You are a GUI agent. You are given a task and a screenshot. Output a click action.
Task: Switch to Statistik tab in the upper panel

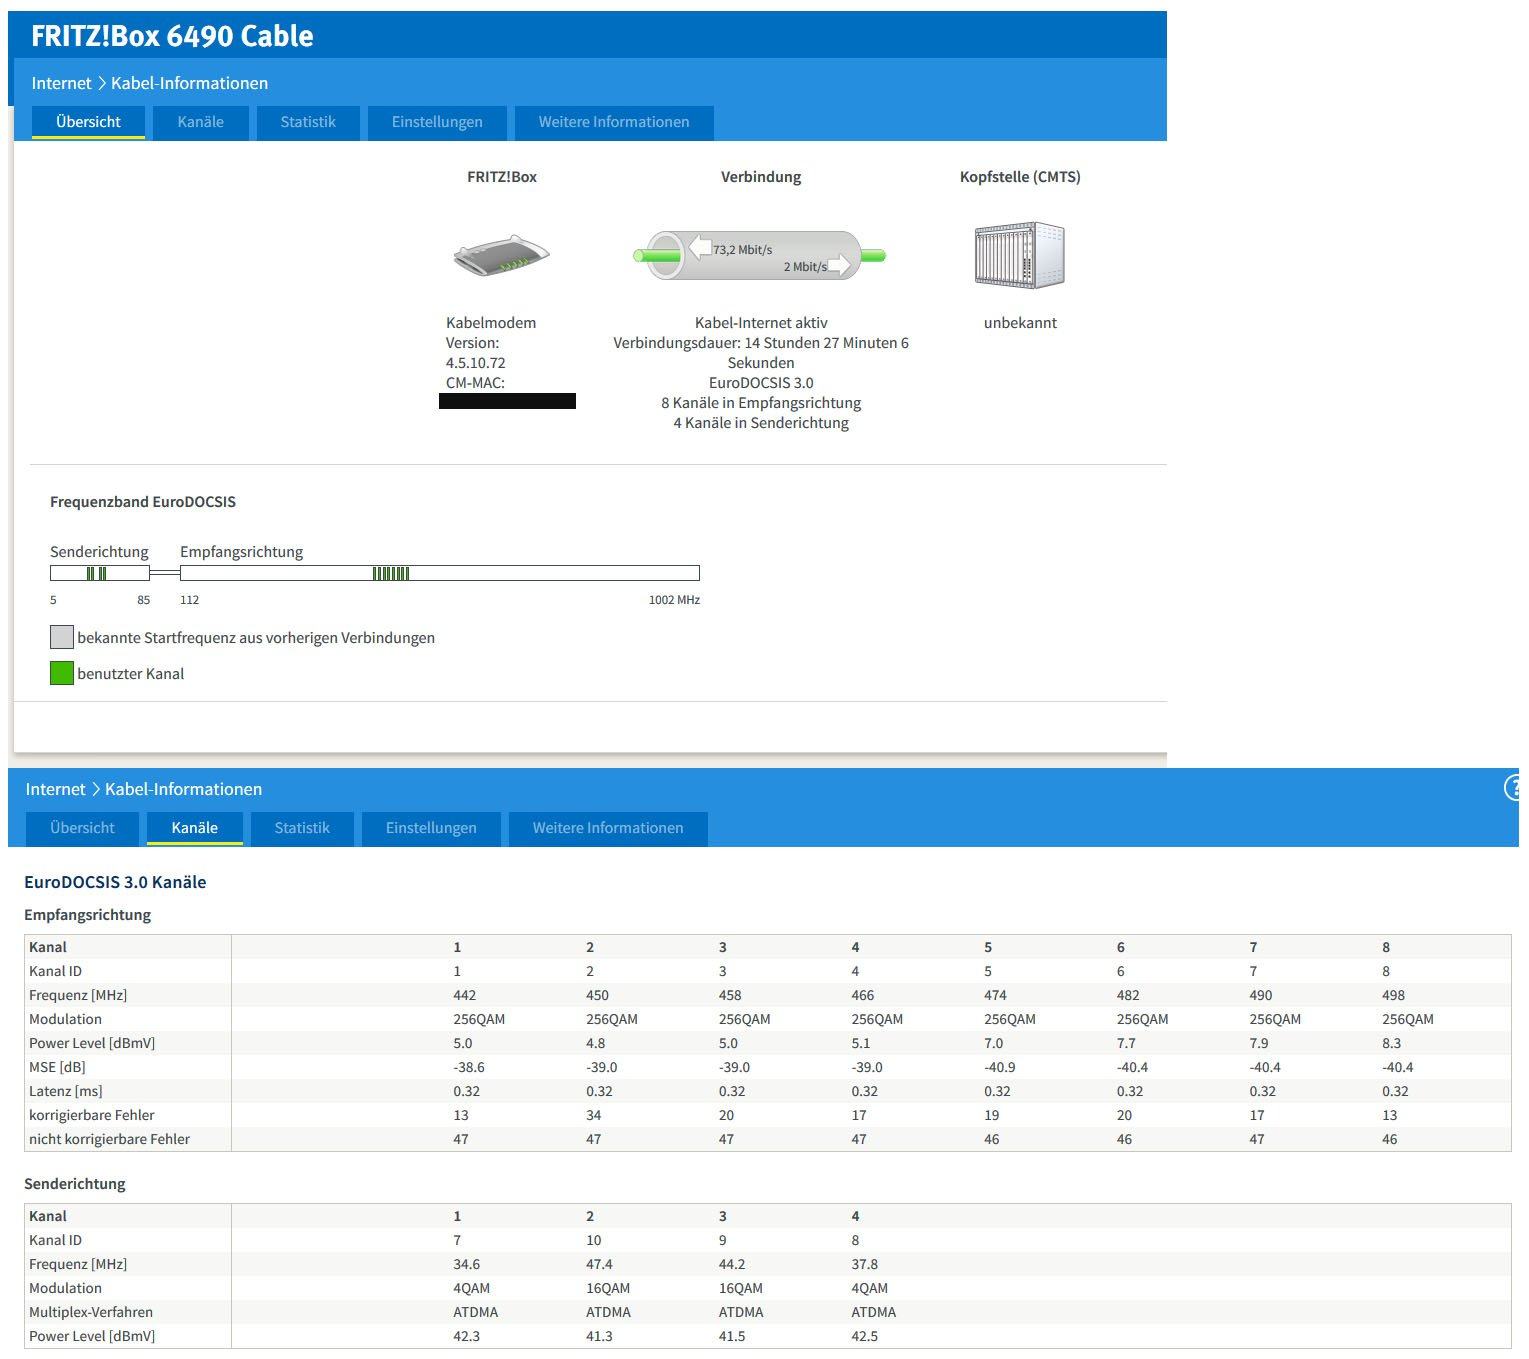pyautogui.click(x=307, y=122)
